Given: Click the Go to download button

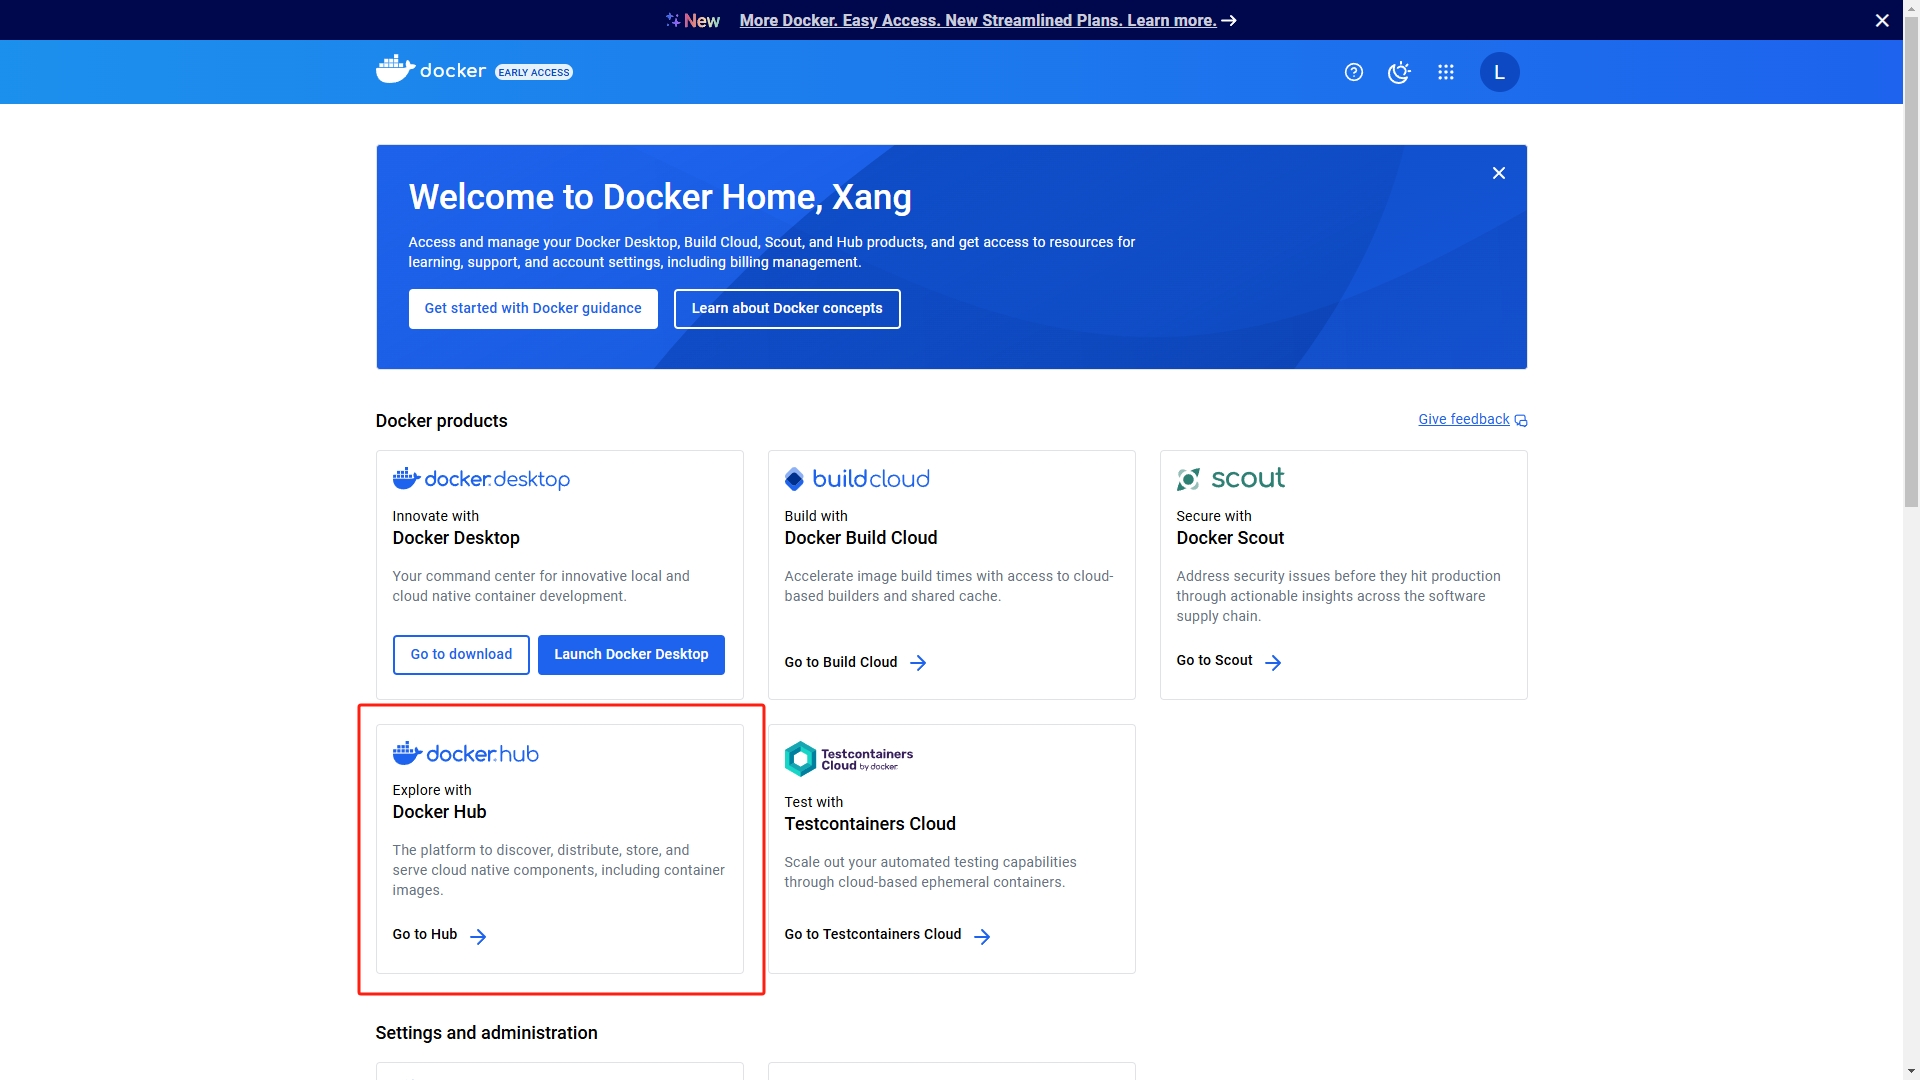Looking at the screenshot, I should 461,655.
